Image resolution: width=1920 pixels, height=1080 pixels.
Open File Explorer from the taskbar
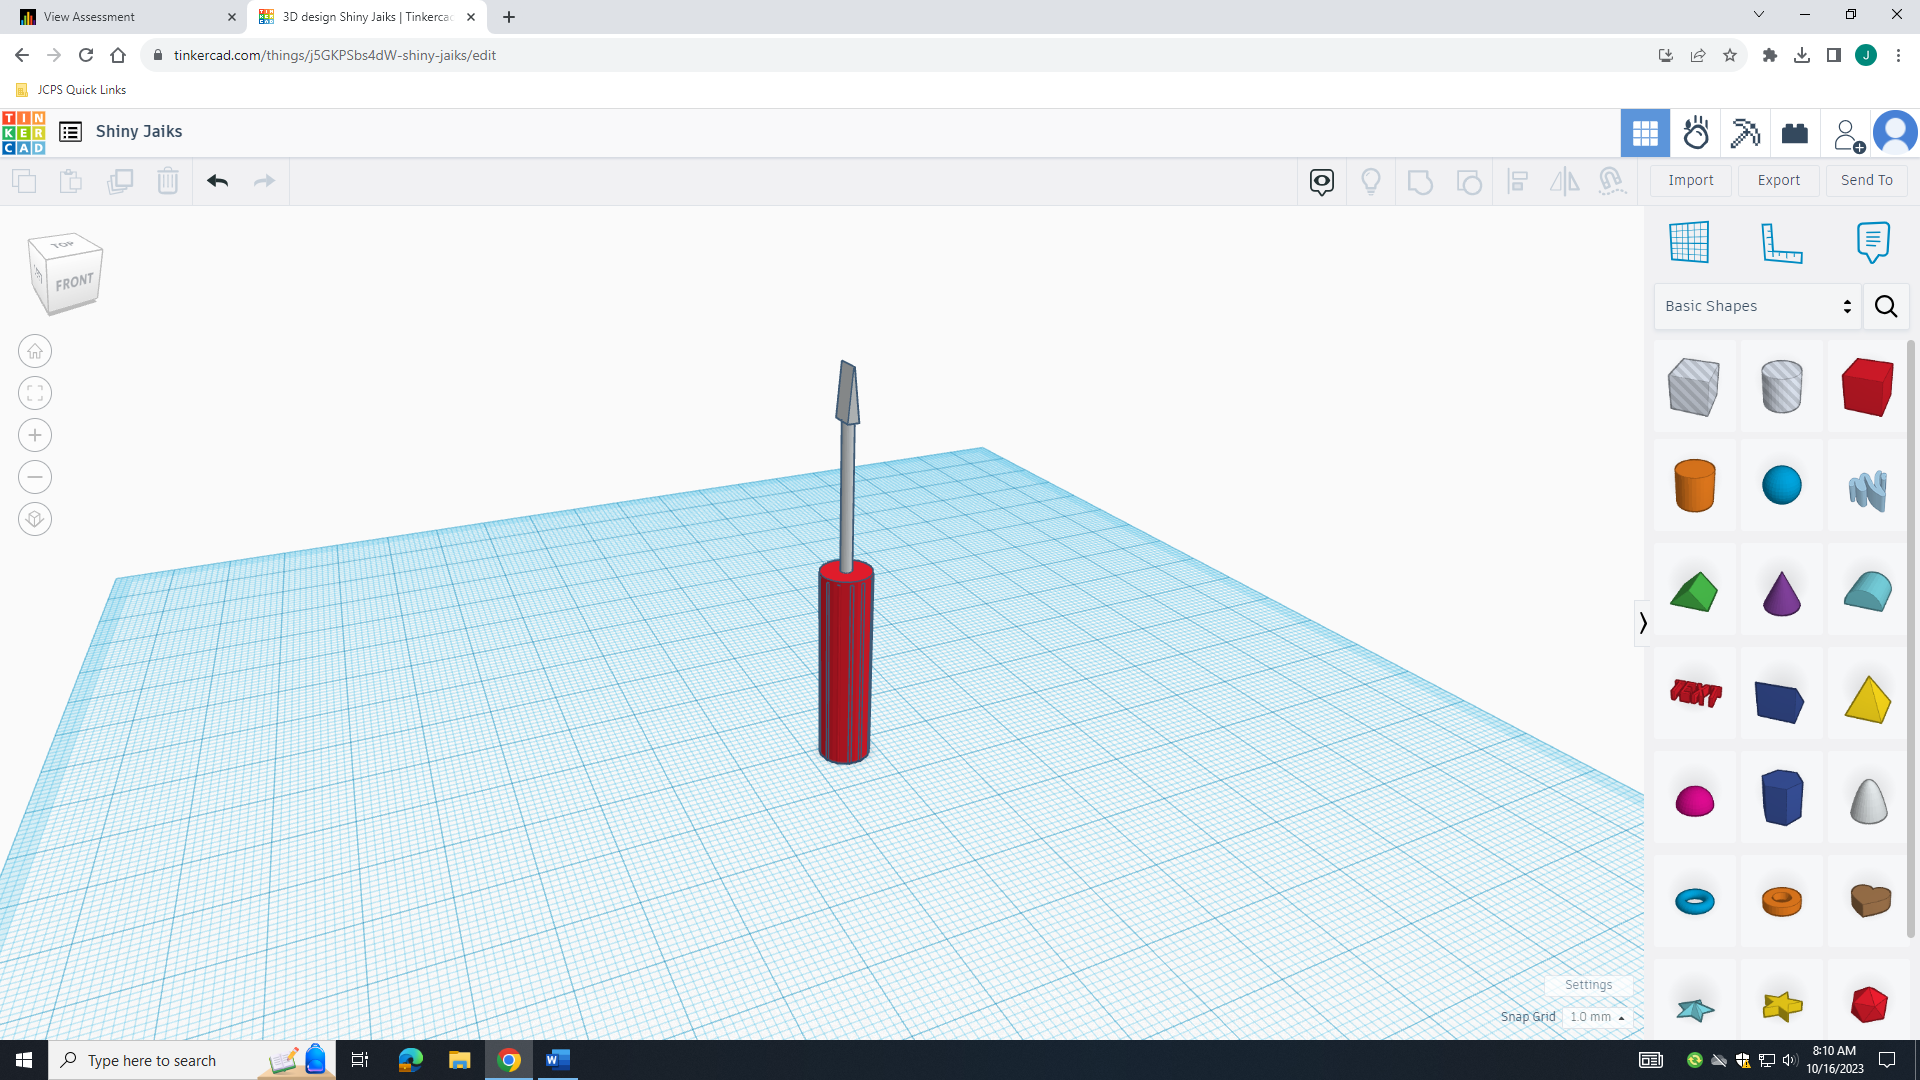[459, 1060]
